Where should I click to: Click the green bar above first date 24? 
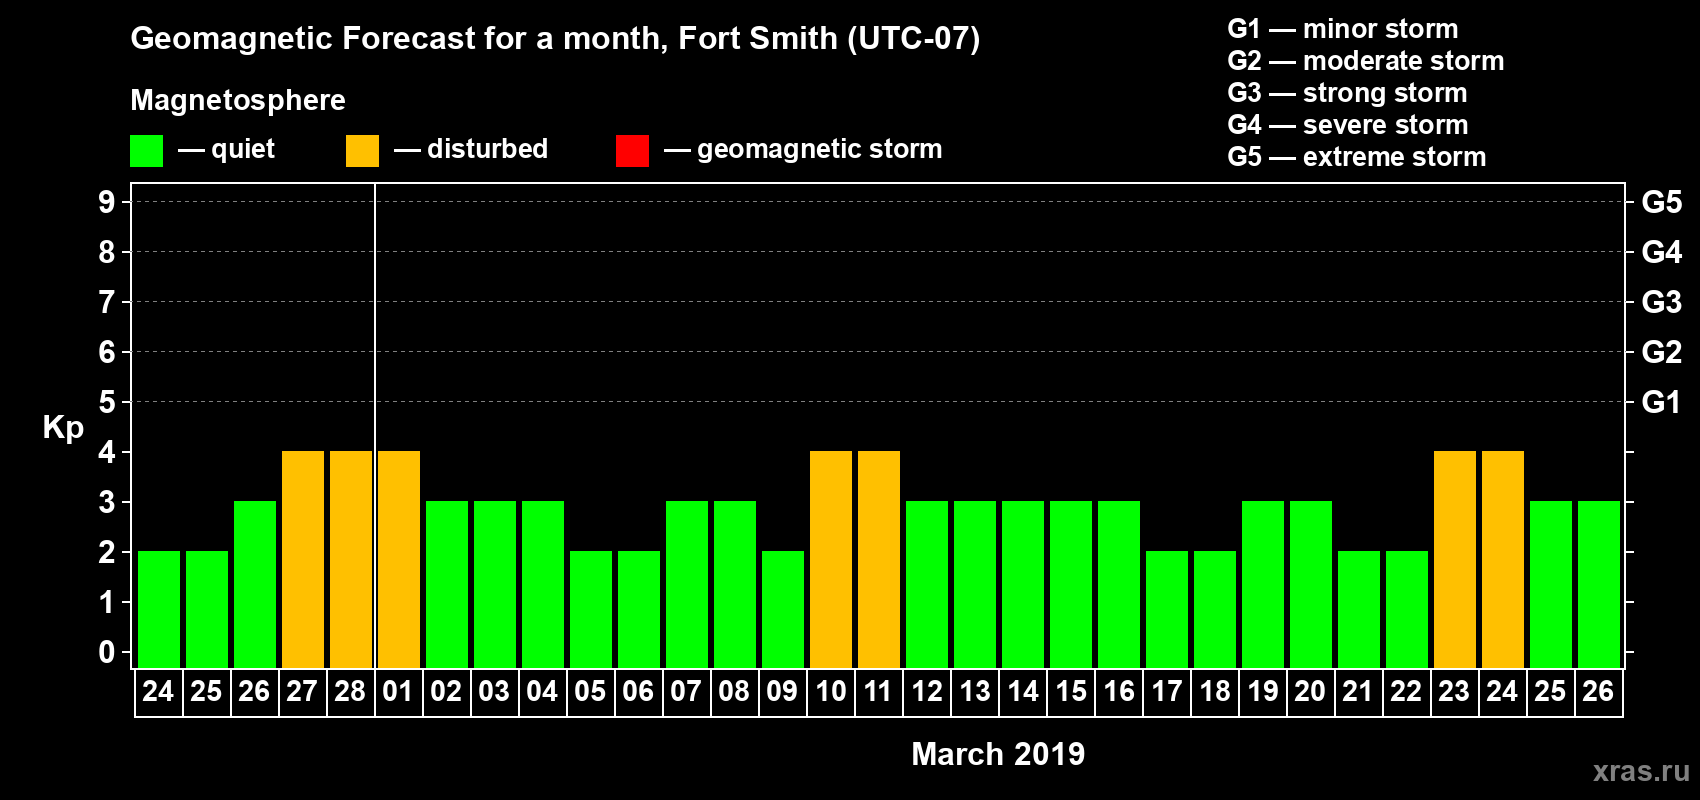coord(159,609)
